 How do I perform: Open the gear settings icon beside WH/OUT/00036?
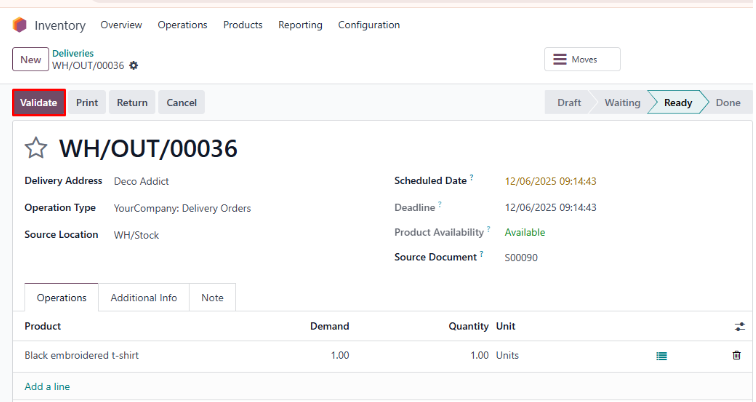(134, 66)
